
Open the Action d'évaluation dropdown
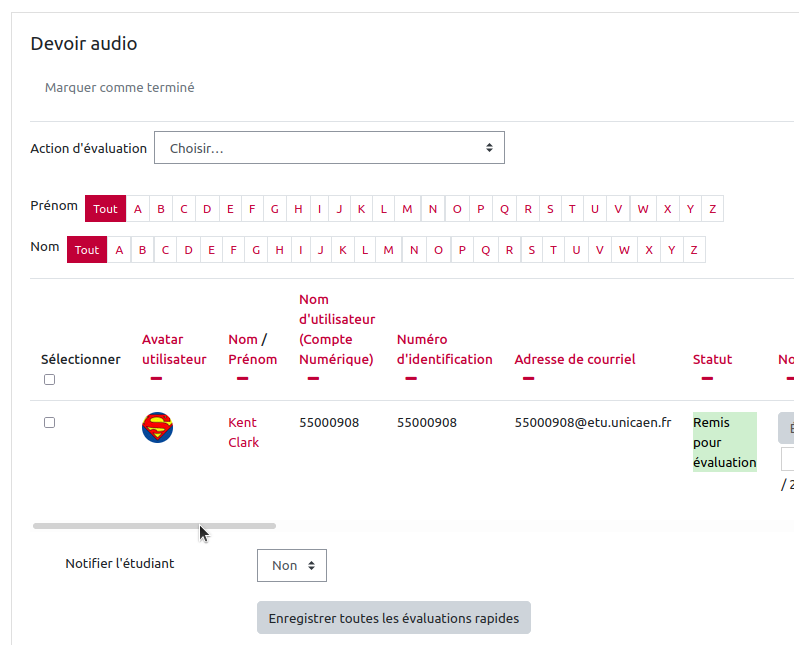click(329, 148)
